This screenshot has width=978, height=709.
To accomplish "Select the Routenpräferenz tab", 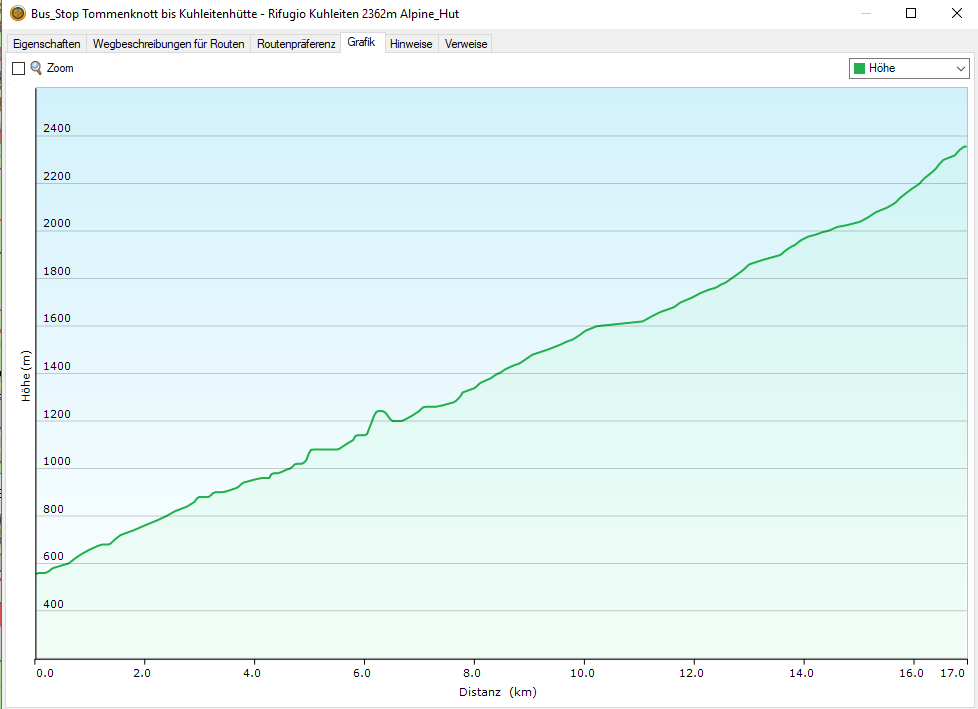I will (296, 44).
